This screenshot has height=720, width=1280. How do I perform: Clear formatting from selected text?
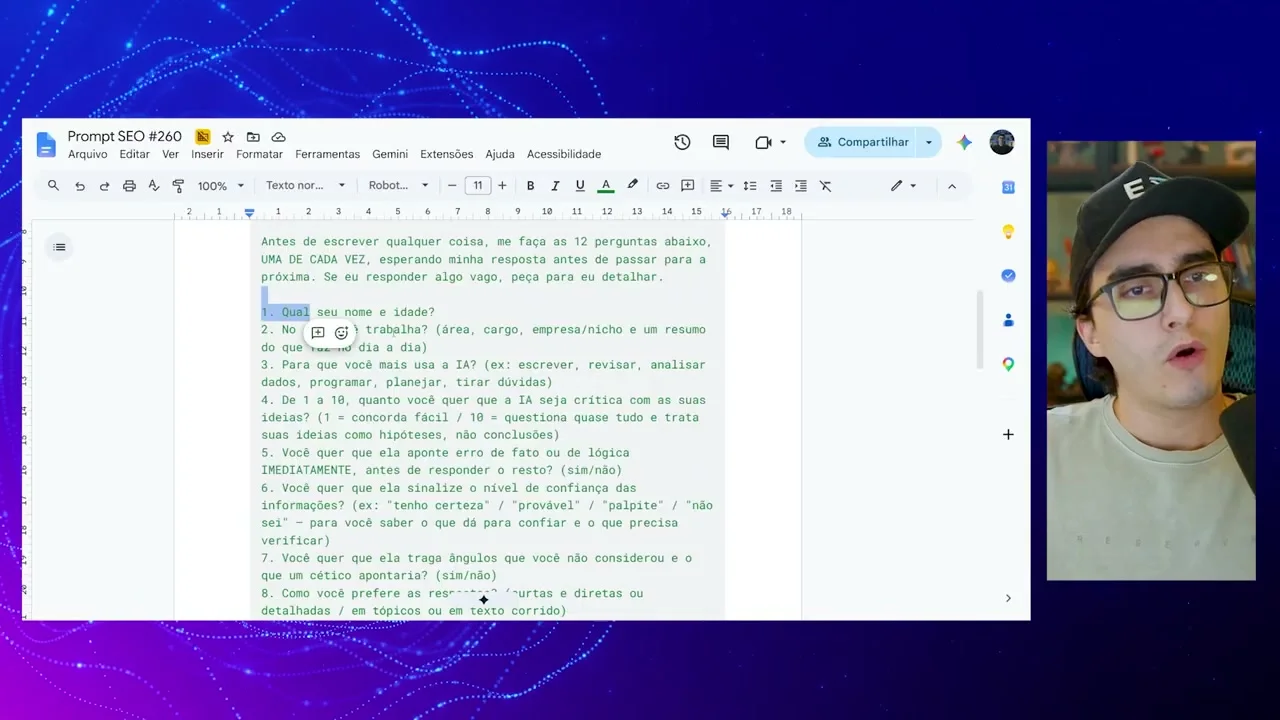[826, 186]
